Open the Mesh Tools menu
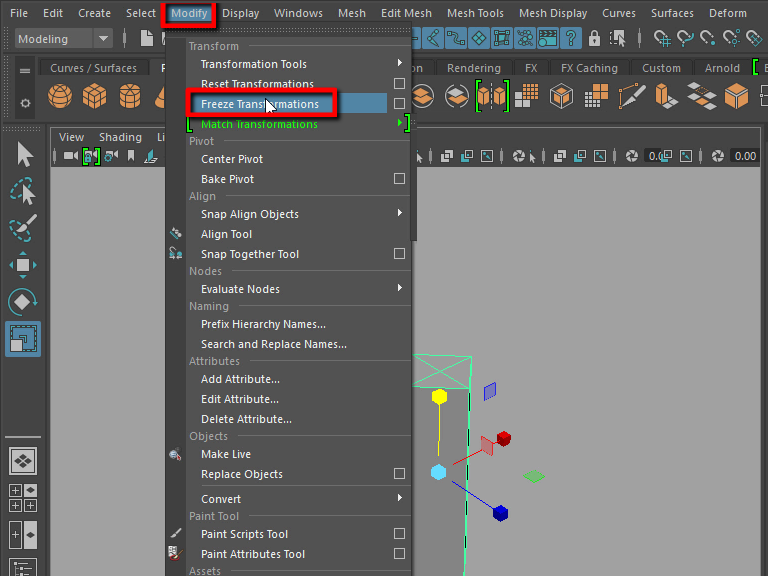Image resolution: width=768 pixels, height=576 pixels. [475, 13]
